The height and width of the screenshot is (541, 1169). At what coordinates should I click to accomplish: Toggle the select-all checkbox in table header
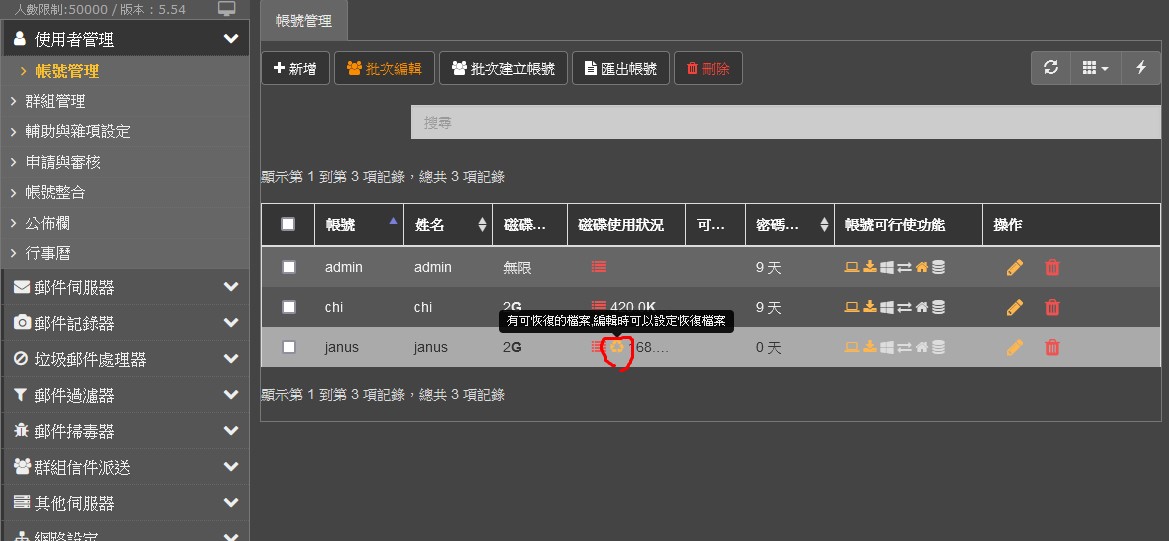point(288,225)
